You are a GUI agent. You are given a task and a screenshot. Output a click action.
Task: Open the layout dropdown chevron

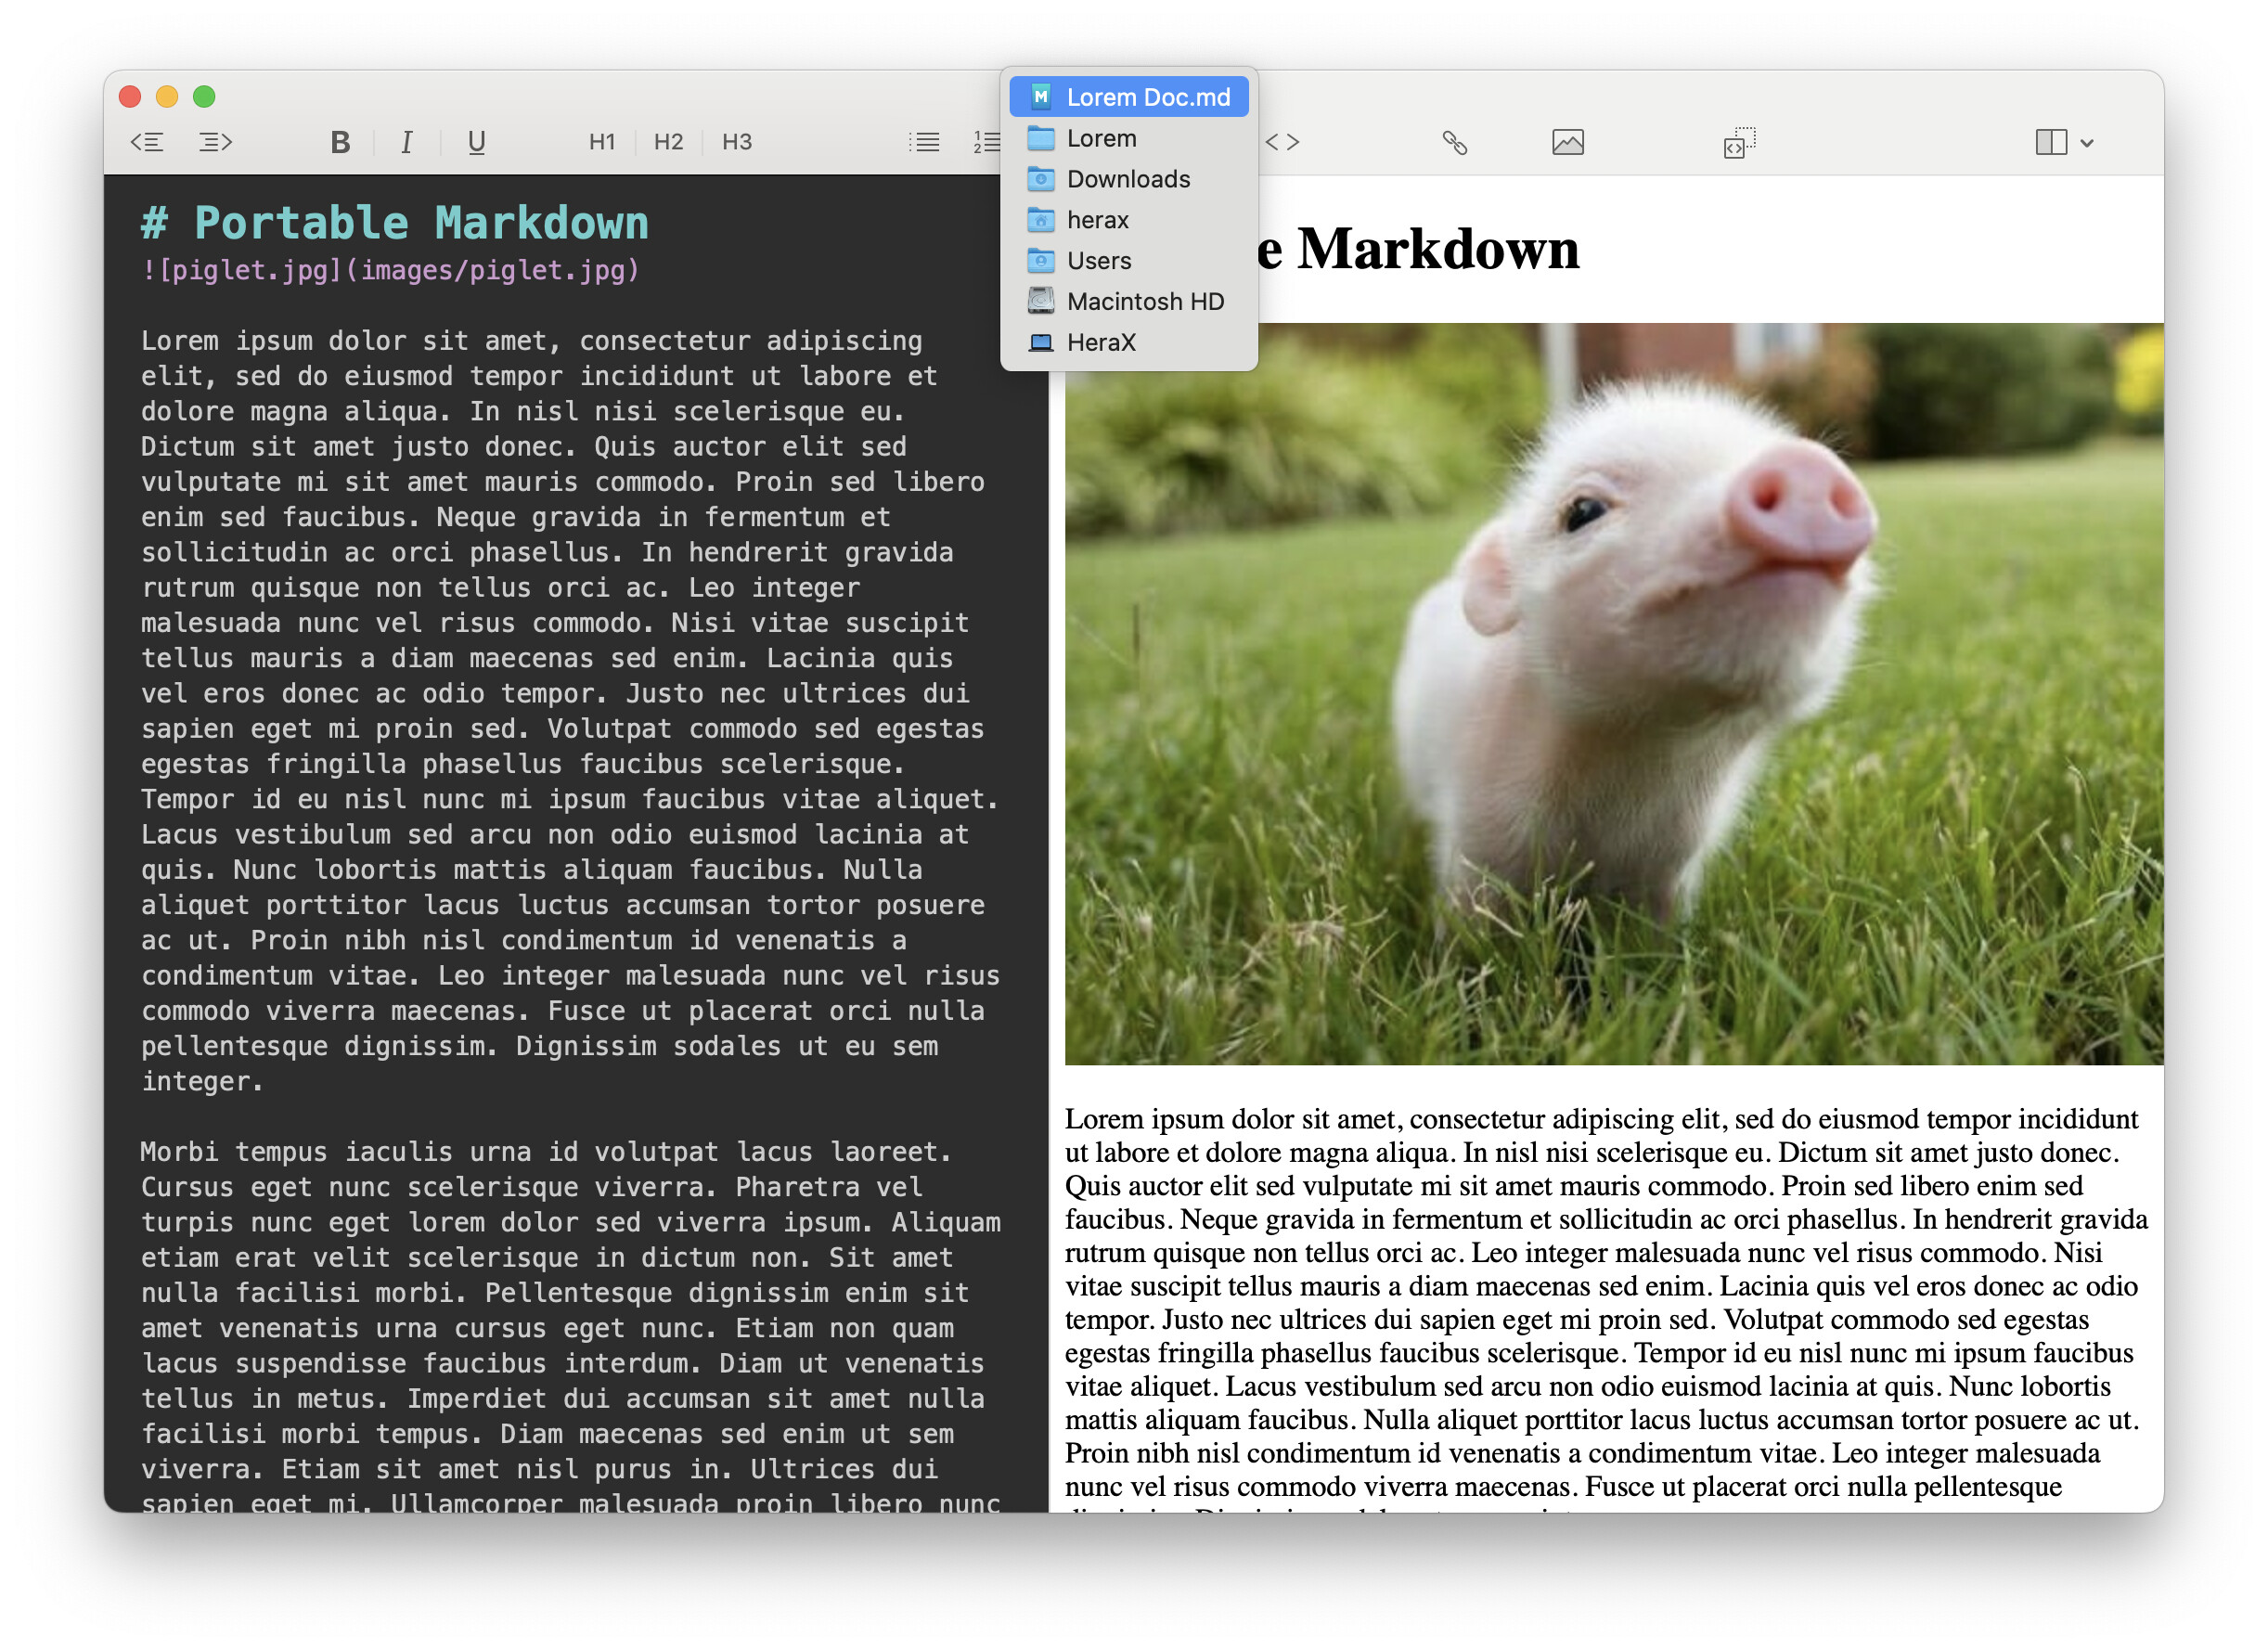click(x=2087, y=143)
